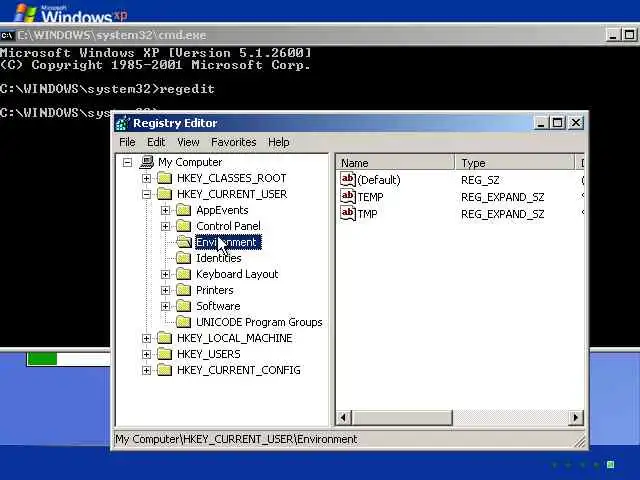Image resolution: width=640 pixels, height=480 pixels.
Task: Click the horizontal scrollbar right arrow
Action: [576, 418]
